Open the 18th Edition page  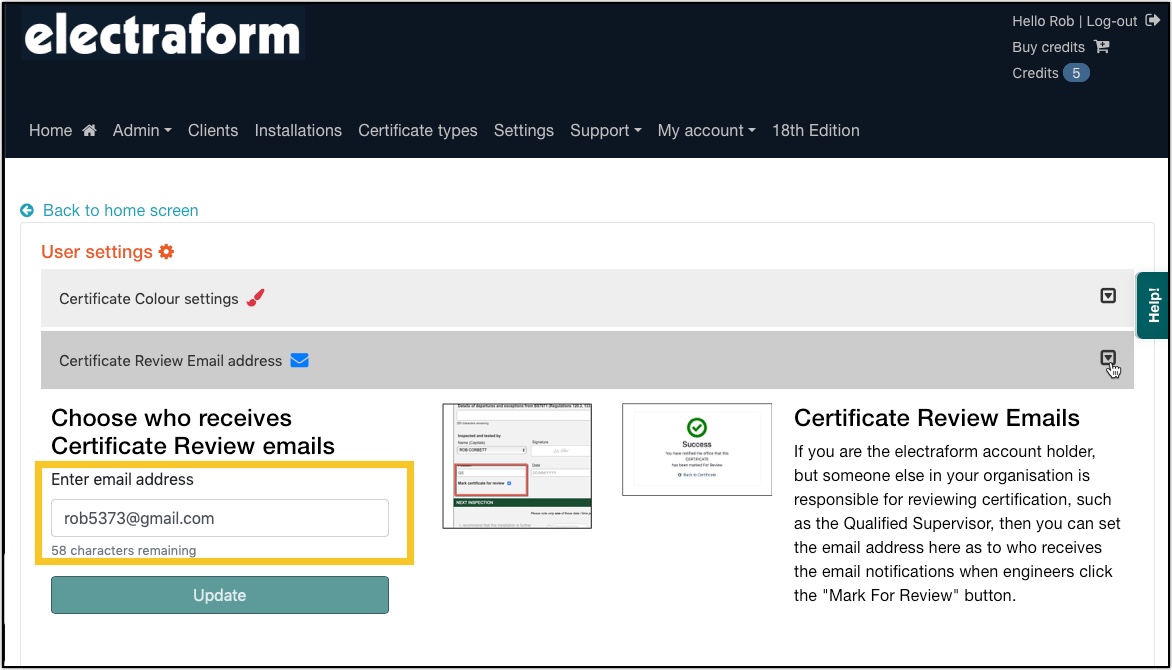coord(815,130)
